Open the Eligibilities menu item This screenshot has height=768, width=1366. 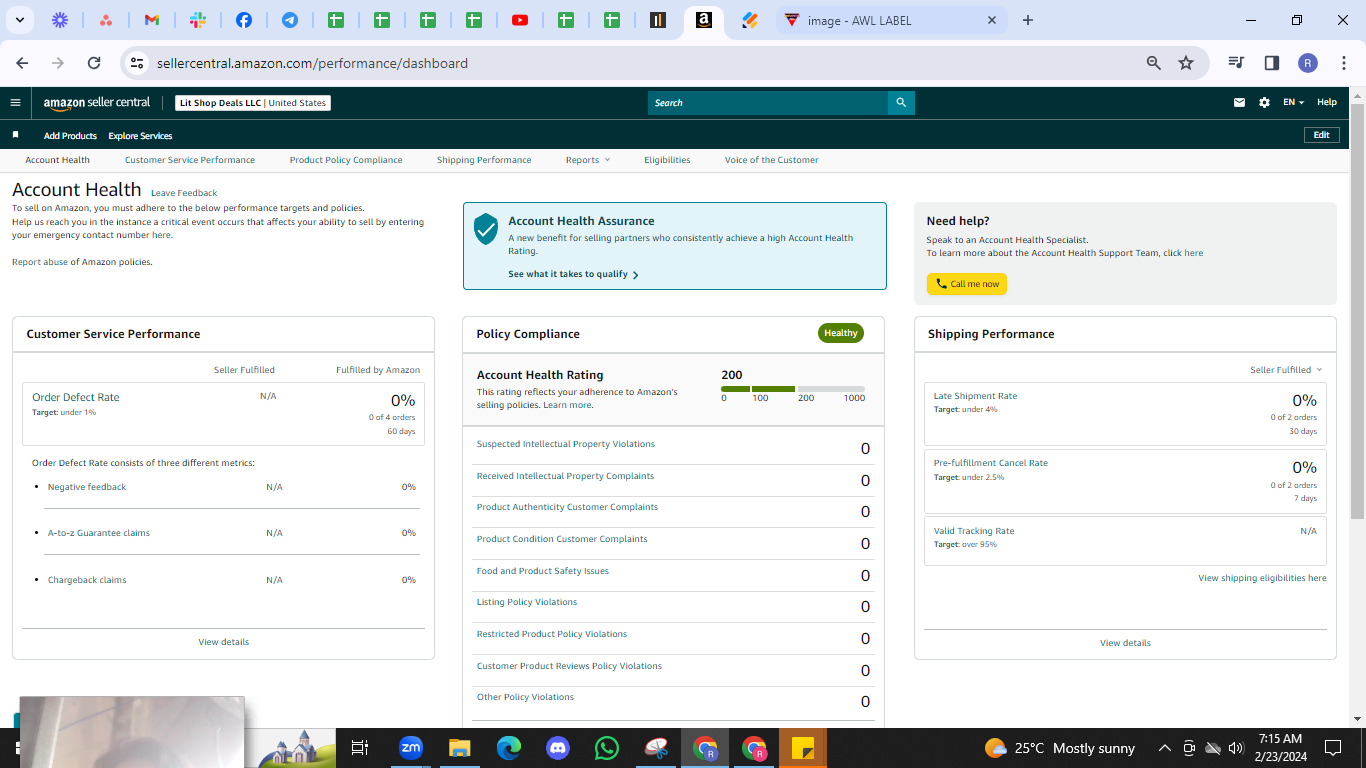tap(667, 160)
